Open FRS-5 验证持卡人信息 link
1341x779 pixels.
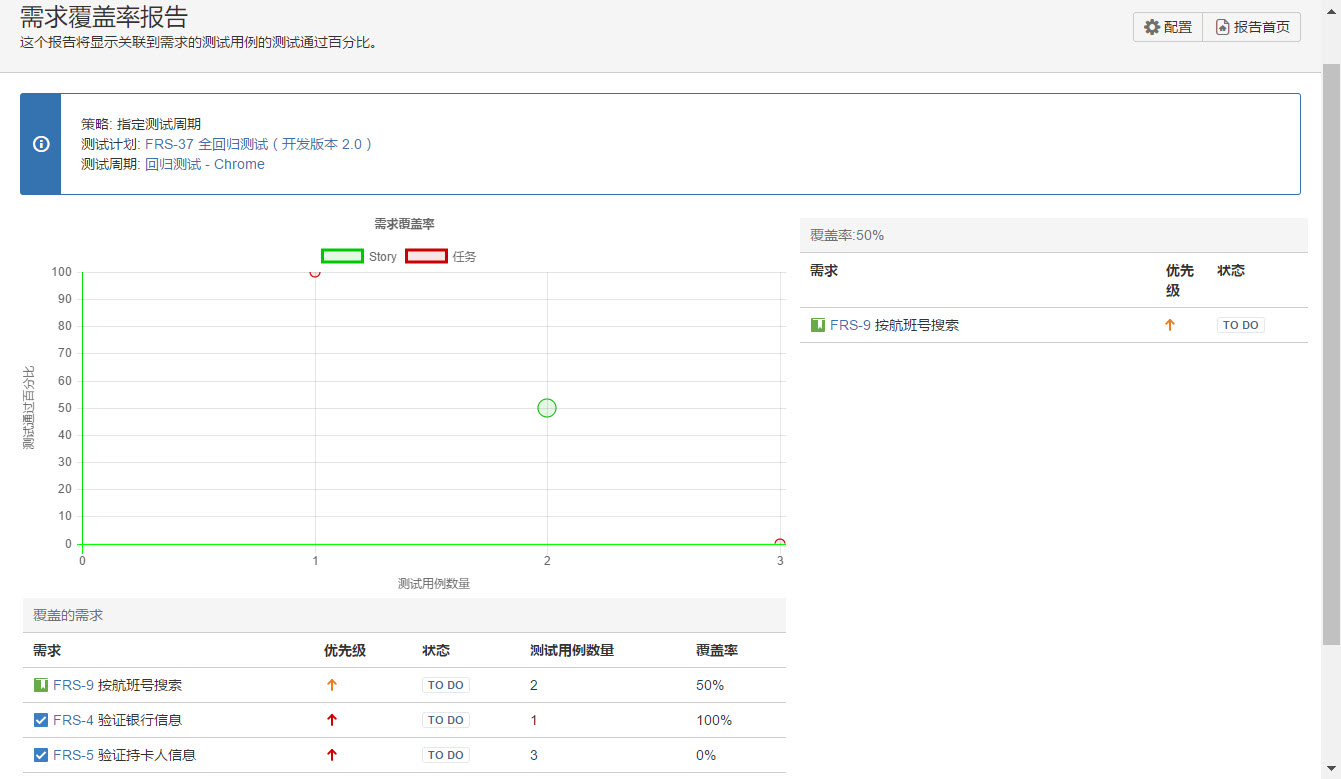[124, 755]
